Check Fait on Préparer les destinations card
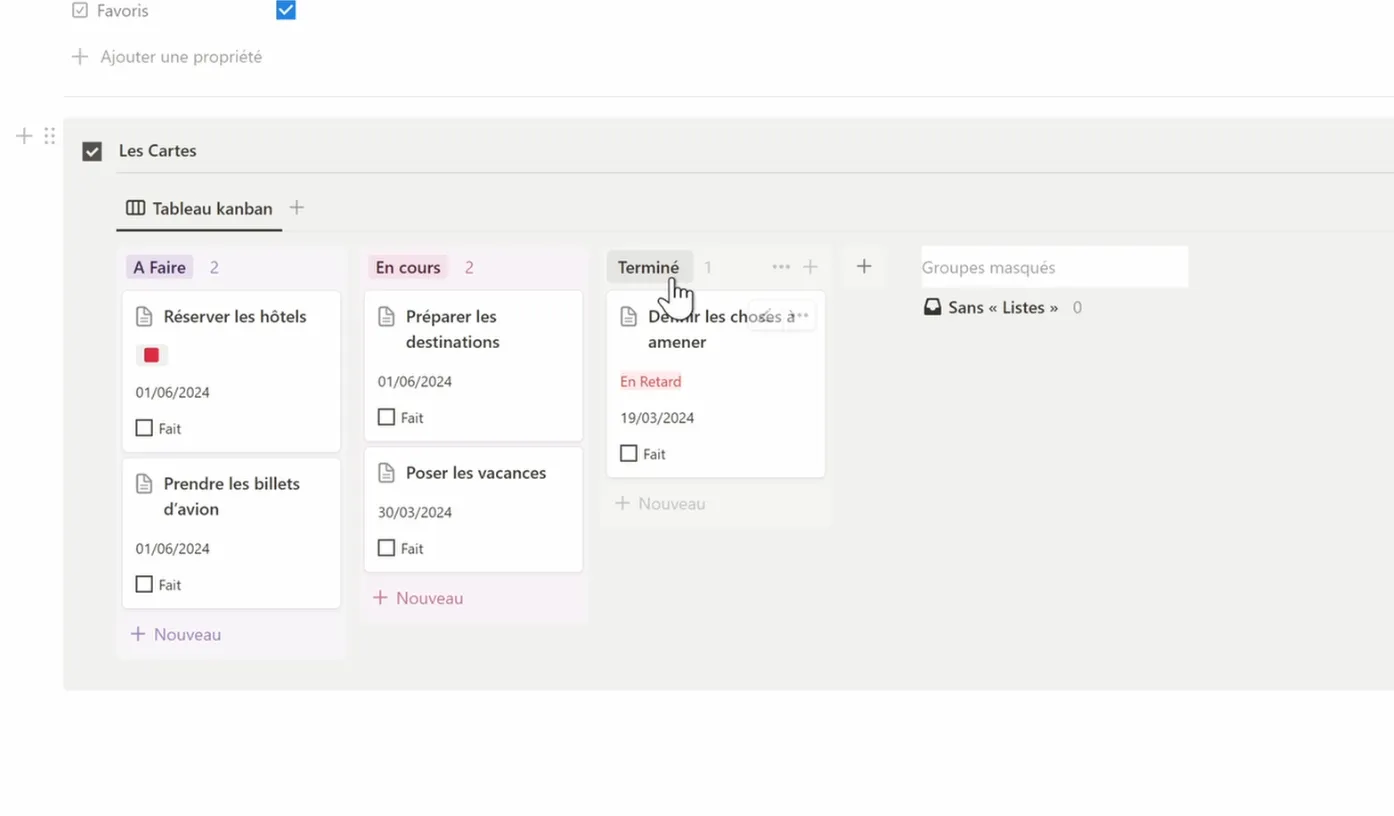 point(386,417)
